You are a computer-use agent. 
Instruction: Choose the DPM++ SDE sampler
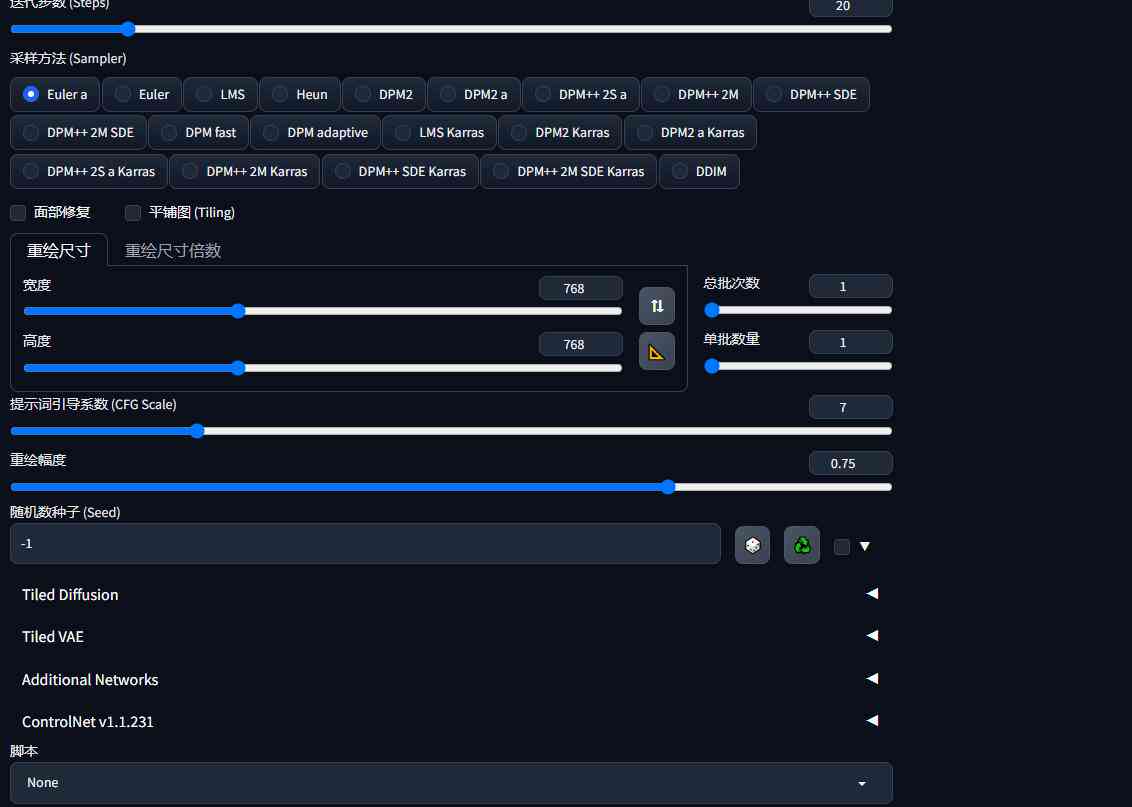pyautogui.click(x=811, y=95)
